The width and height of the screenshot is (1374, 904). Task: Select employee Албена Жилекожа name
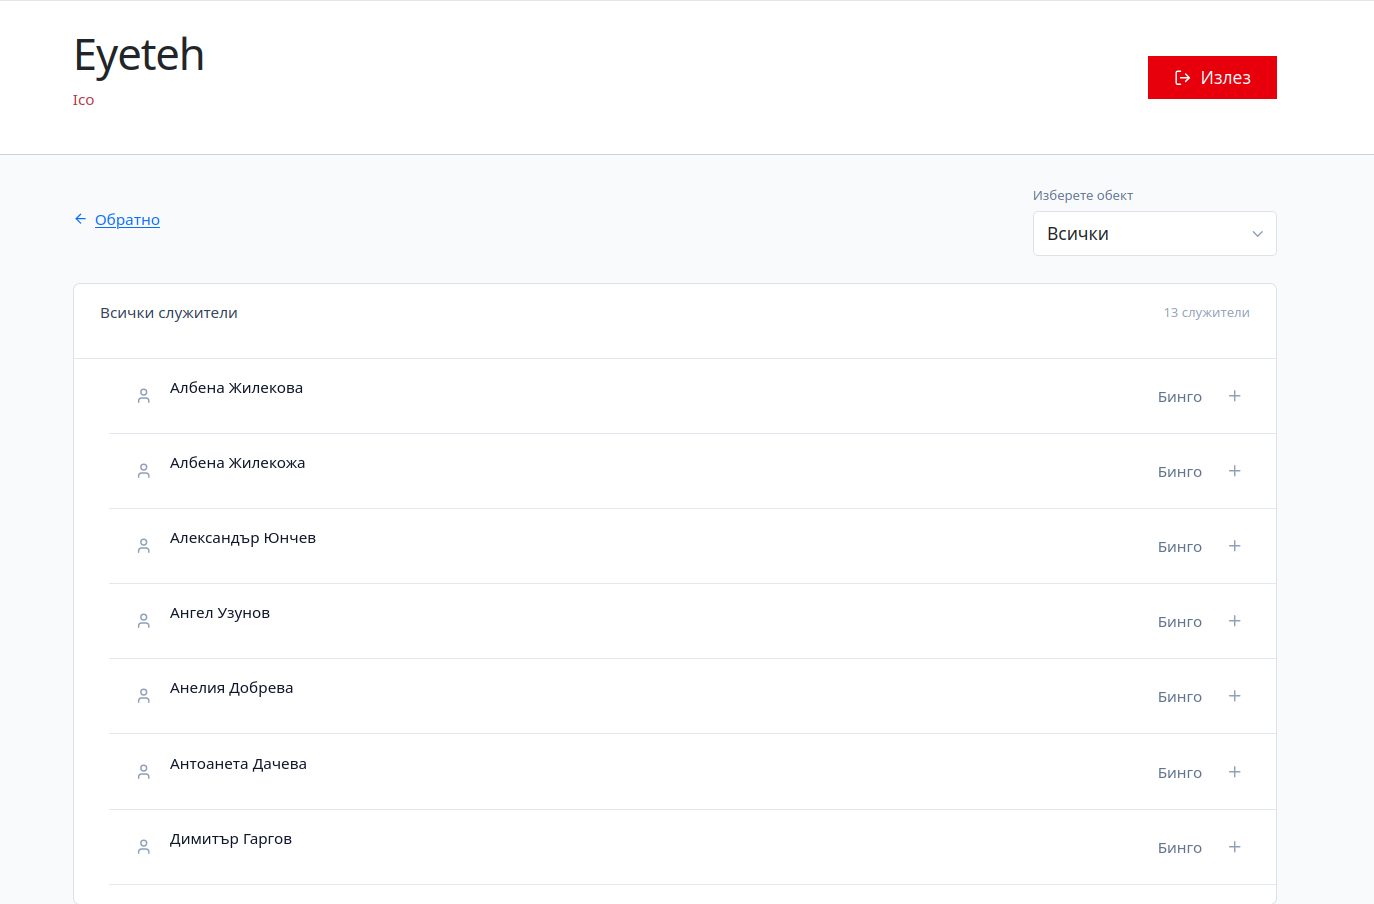[237, 463]
